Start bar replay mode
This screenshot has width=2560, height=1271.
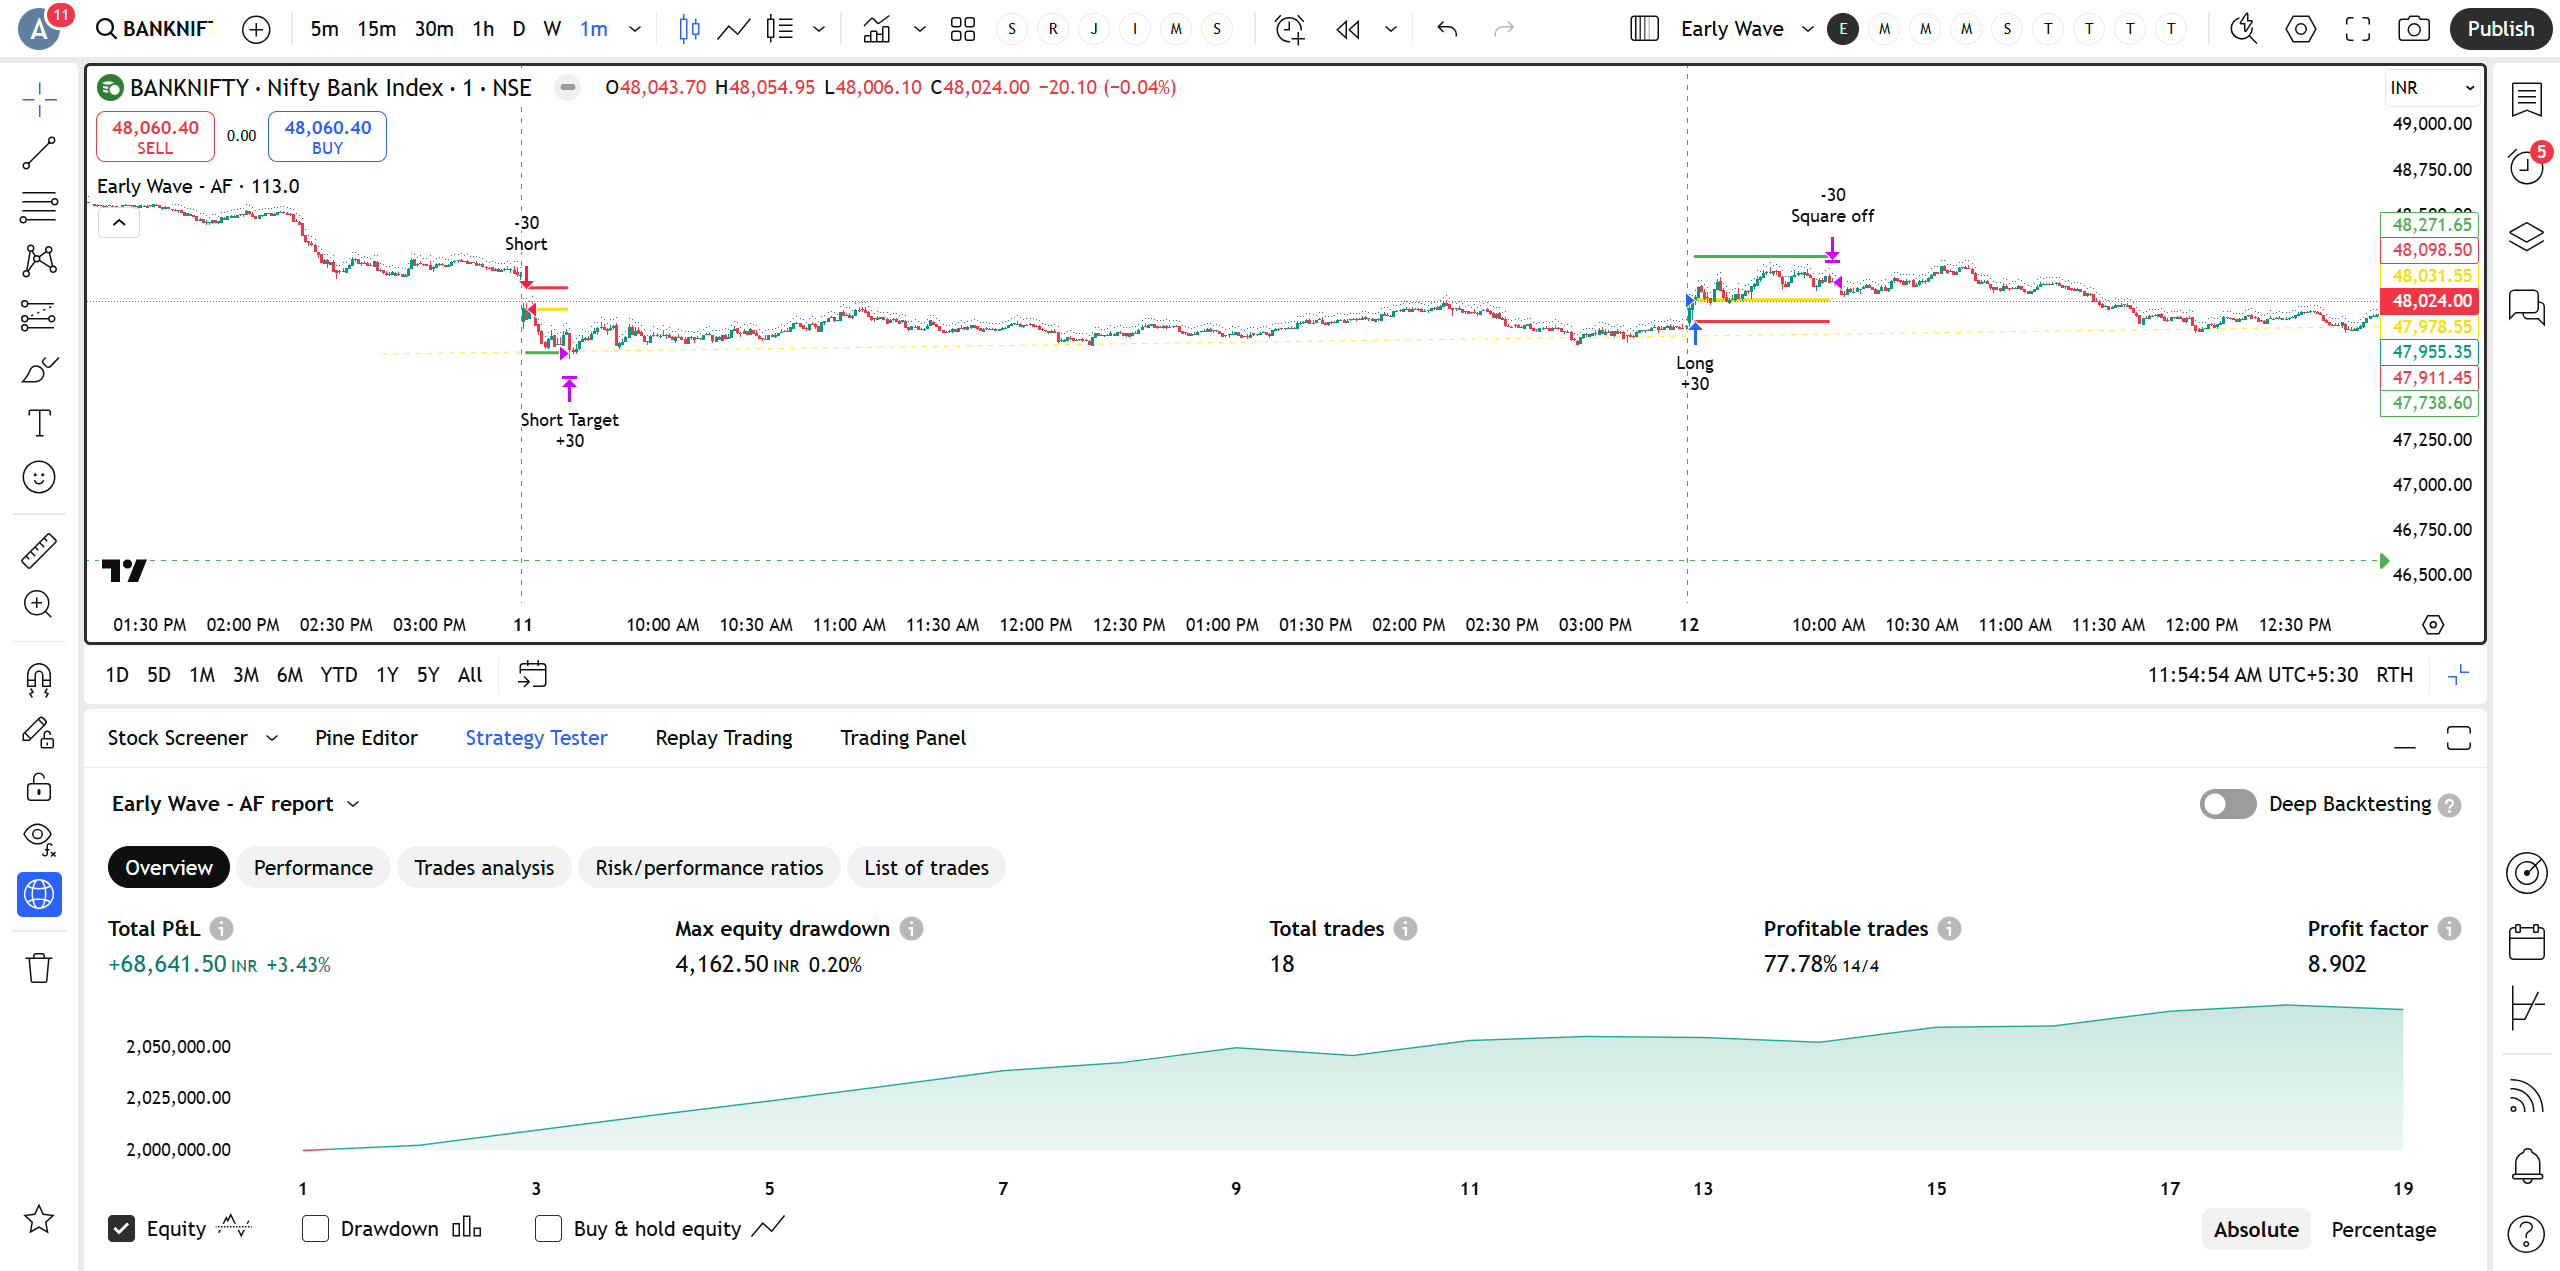pos(1348,29)
